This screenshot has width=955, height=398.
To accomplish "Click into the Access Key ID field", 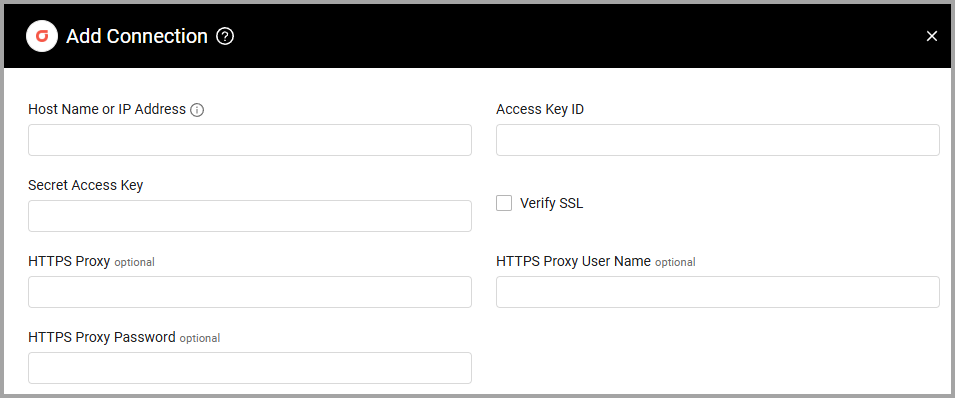I will [717, 140].
